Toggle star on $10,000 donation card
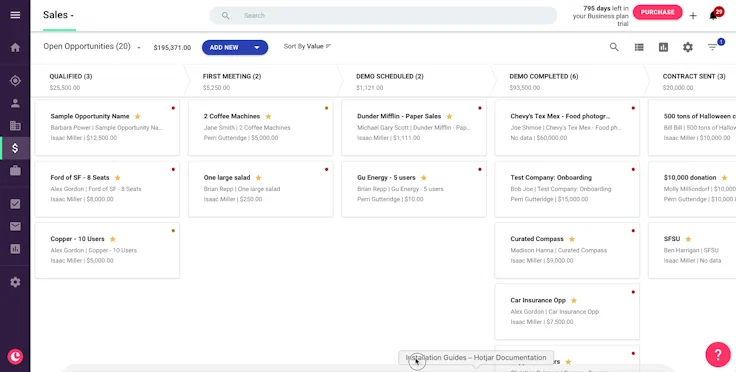This screenshot has height=372, width=736. click(724, 178)
